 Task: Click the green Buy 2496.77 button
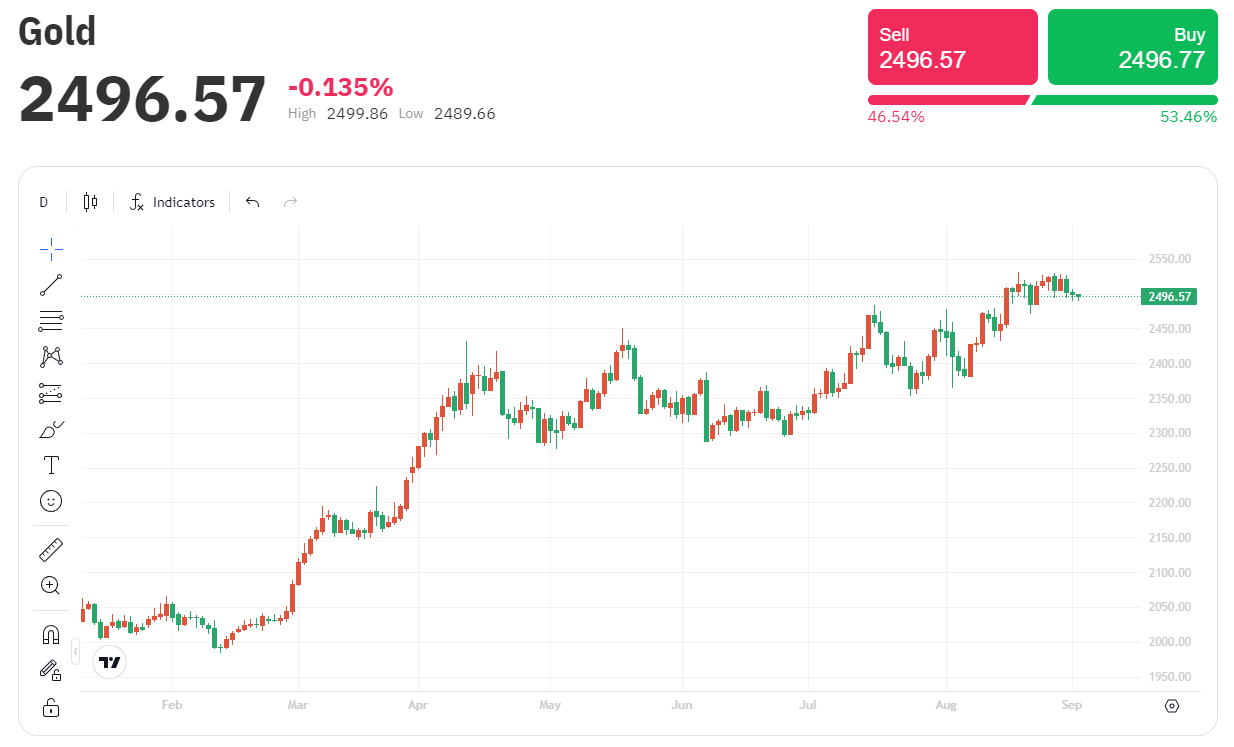(x=1132, y=47)
